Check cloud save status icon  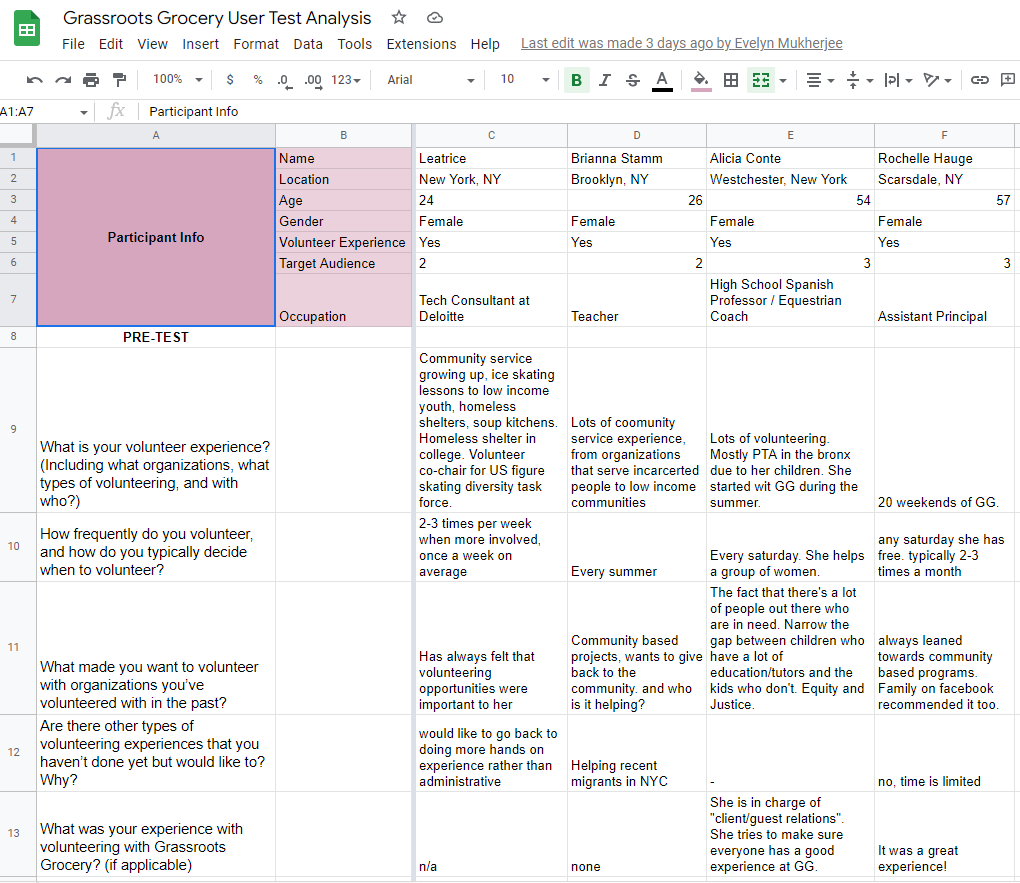(435, 18)
